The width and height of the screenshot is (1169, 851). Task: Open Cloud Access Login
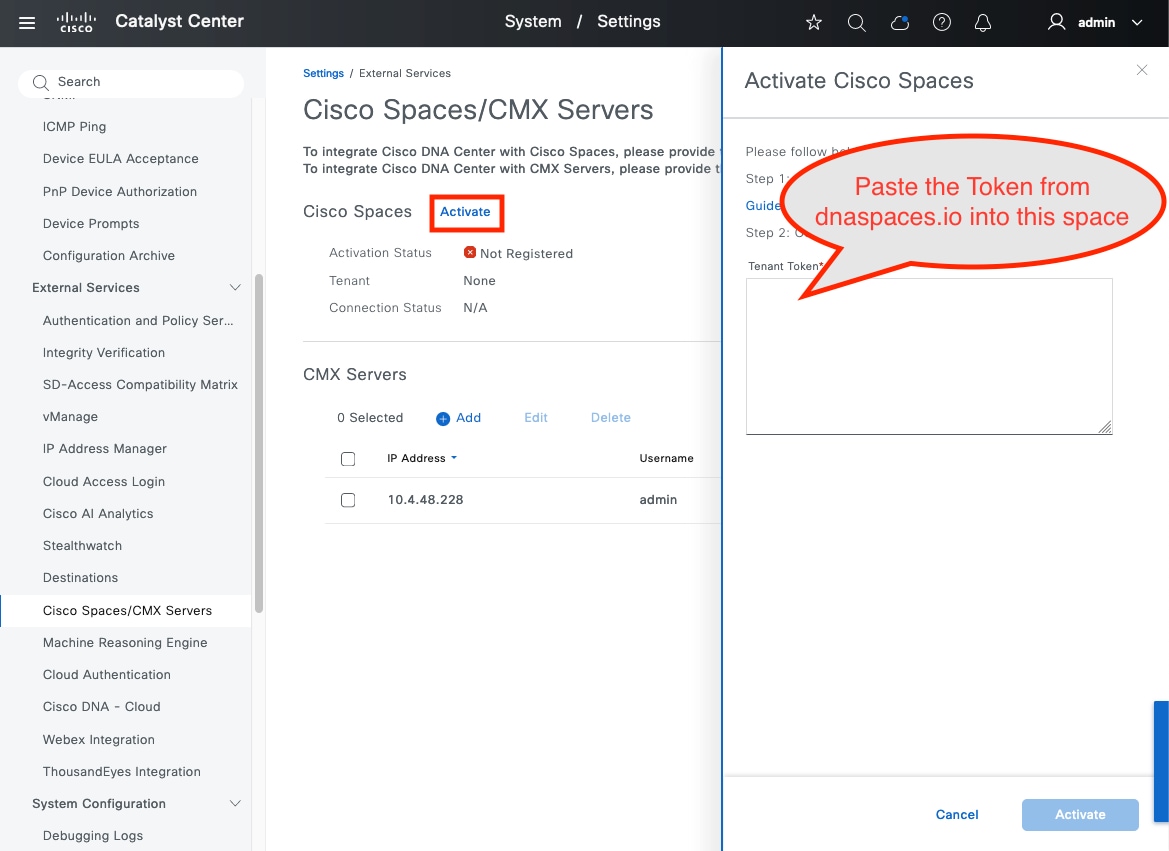(104, 482)
